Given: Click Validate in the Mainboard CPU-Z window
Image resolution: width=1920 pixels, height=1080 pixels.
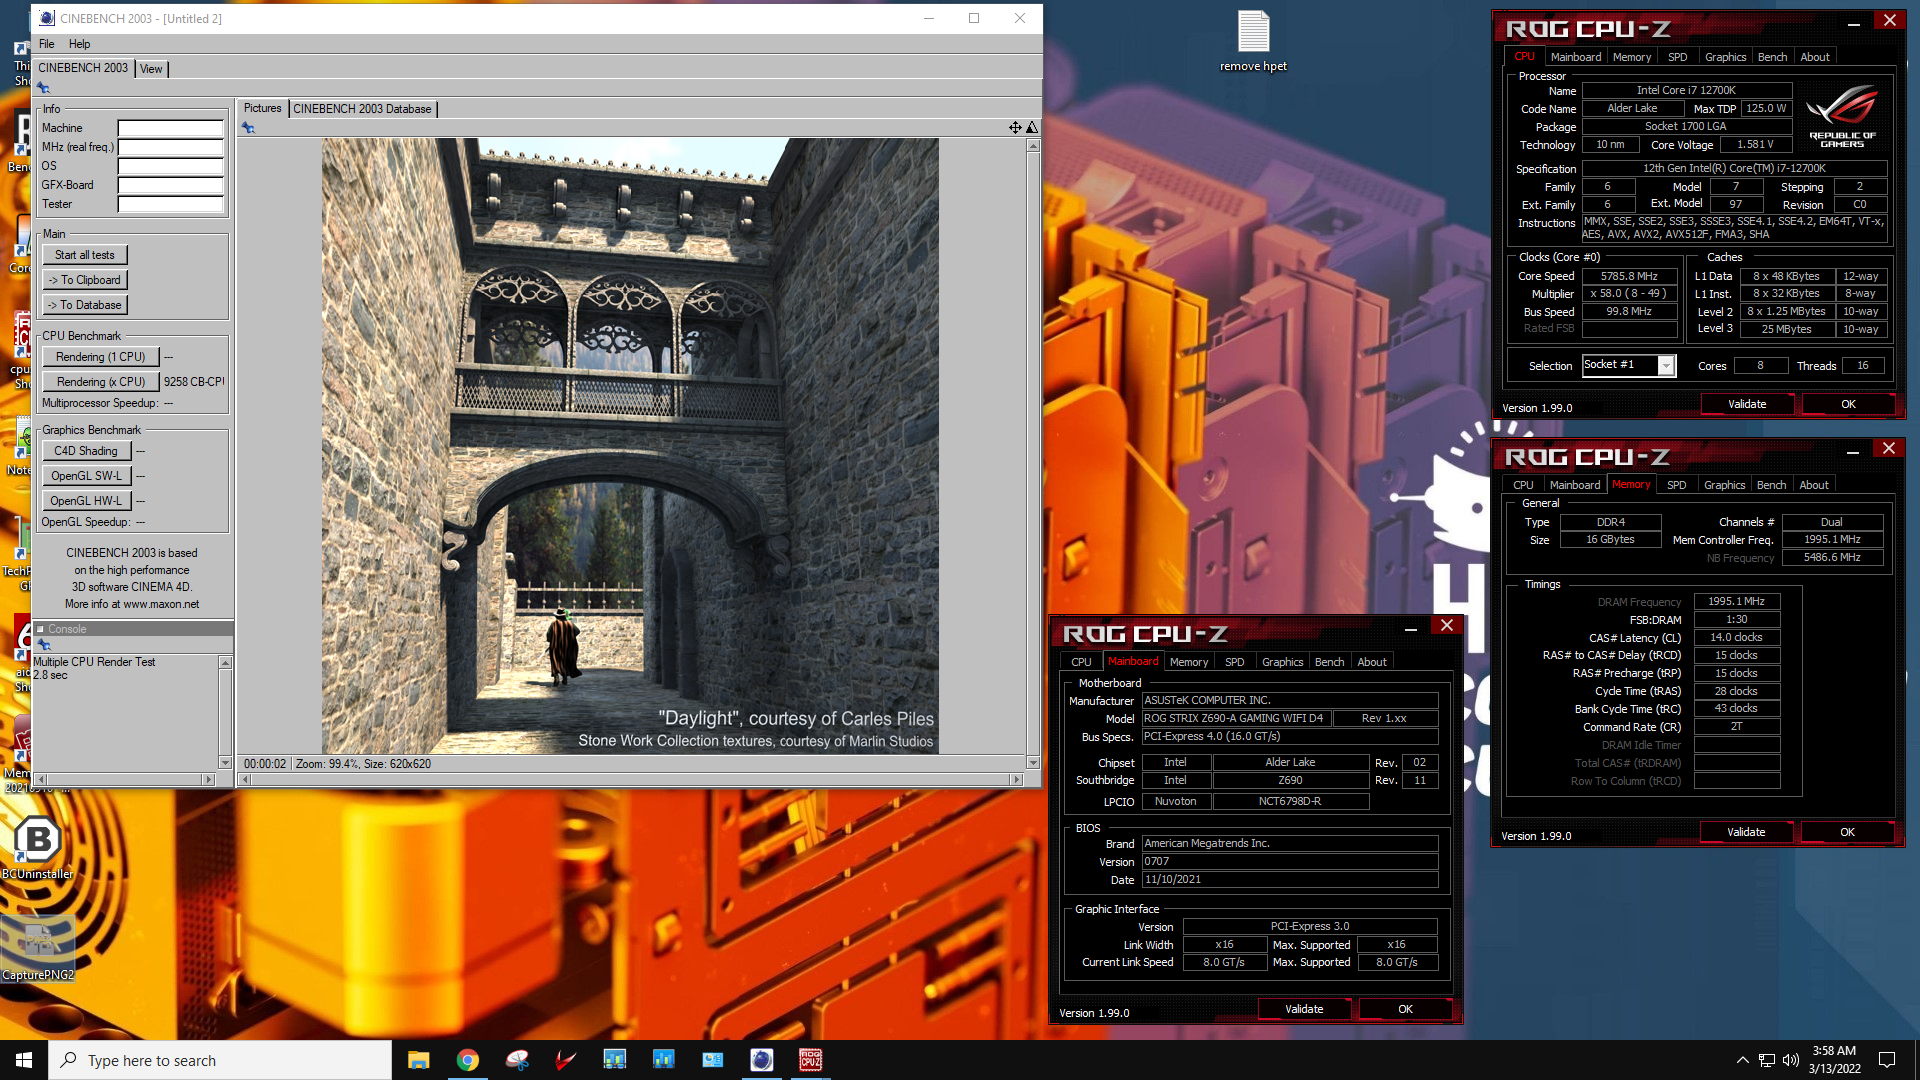Looking at the screenshot, I should click(x=1304, y=1009).
